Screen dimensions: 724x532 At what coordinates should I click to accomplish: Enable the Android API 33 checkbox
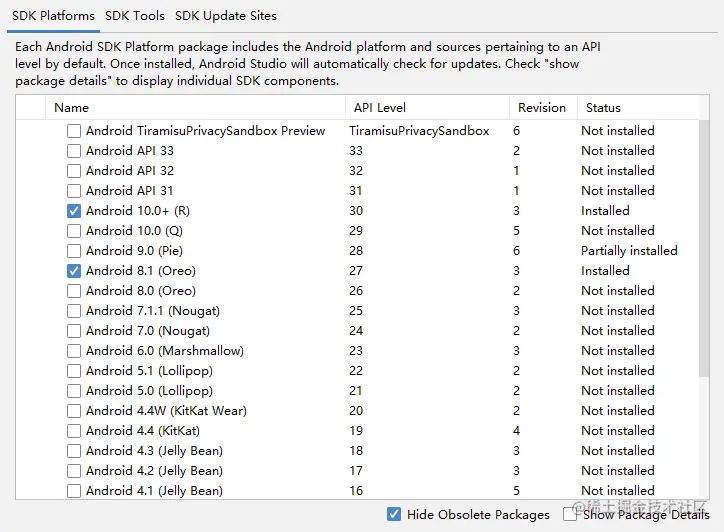(x=74, y=151)
